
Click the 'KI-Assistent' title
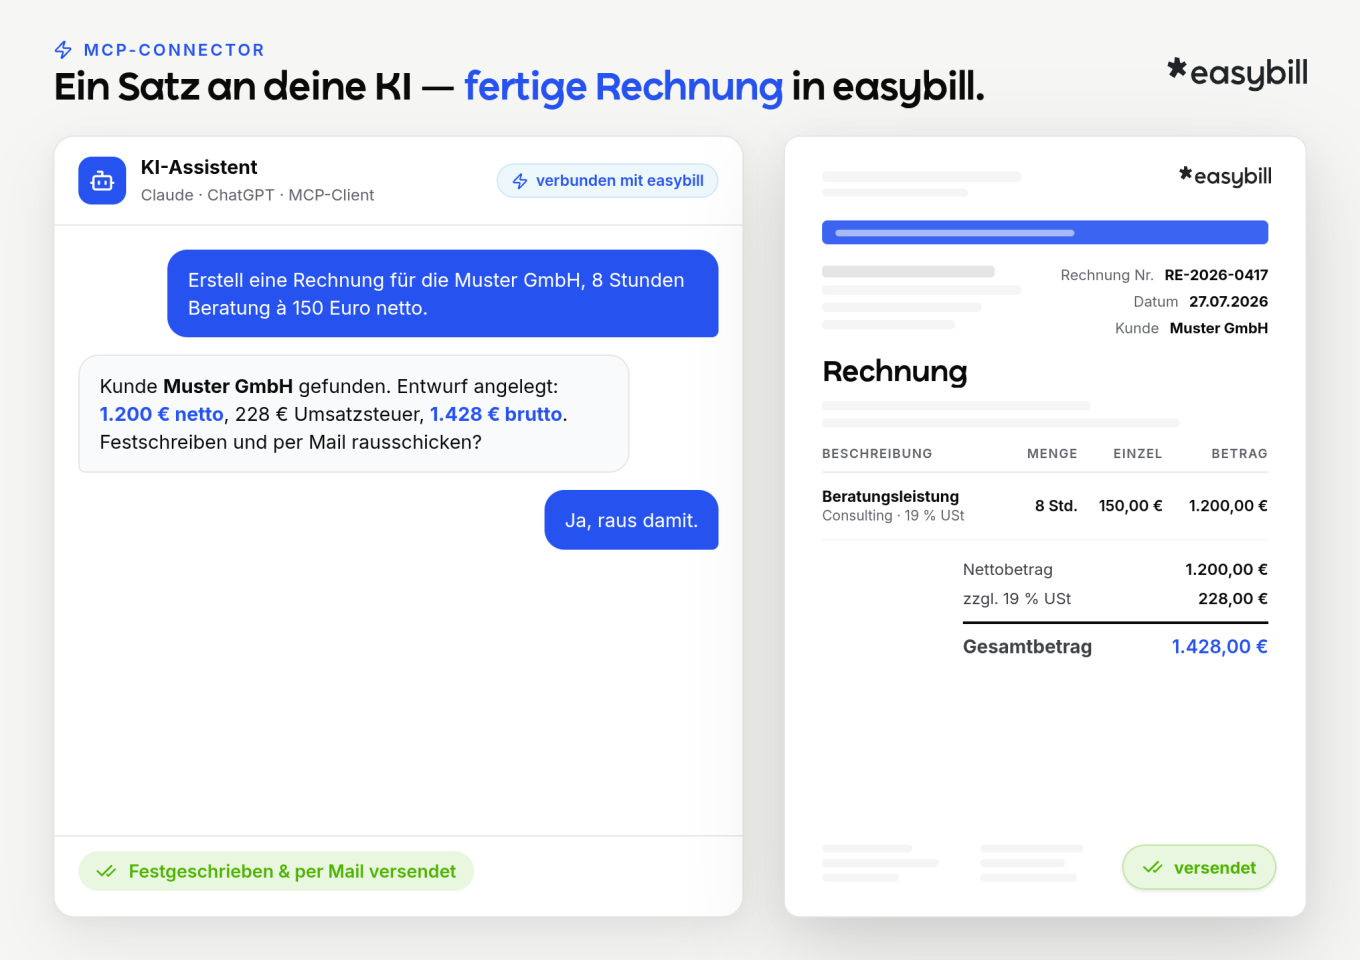coord(199,167)
